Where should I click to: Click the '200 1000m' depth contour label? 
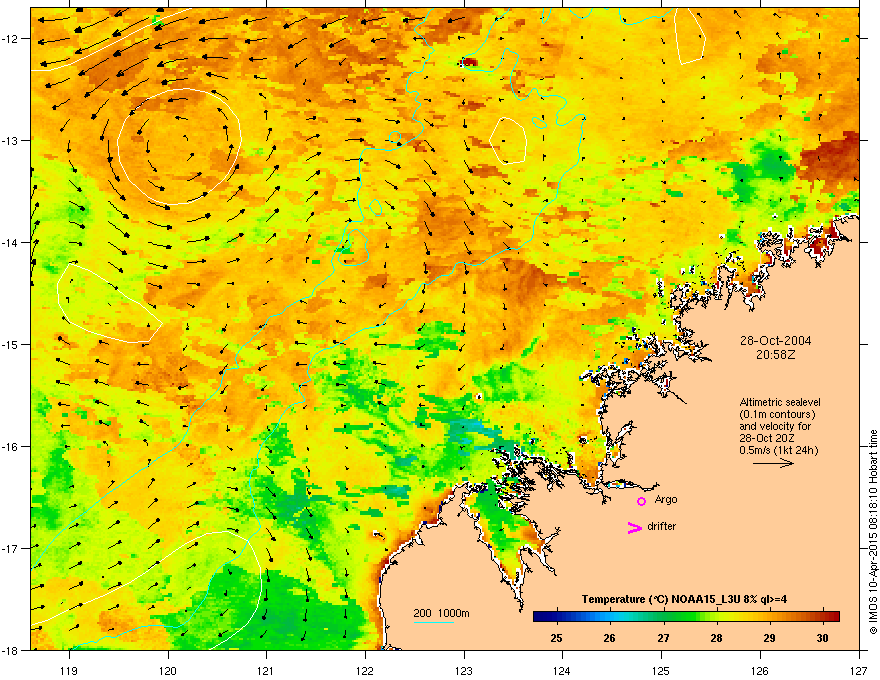(x=441, y=613)
